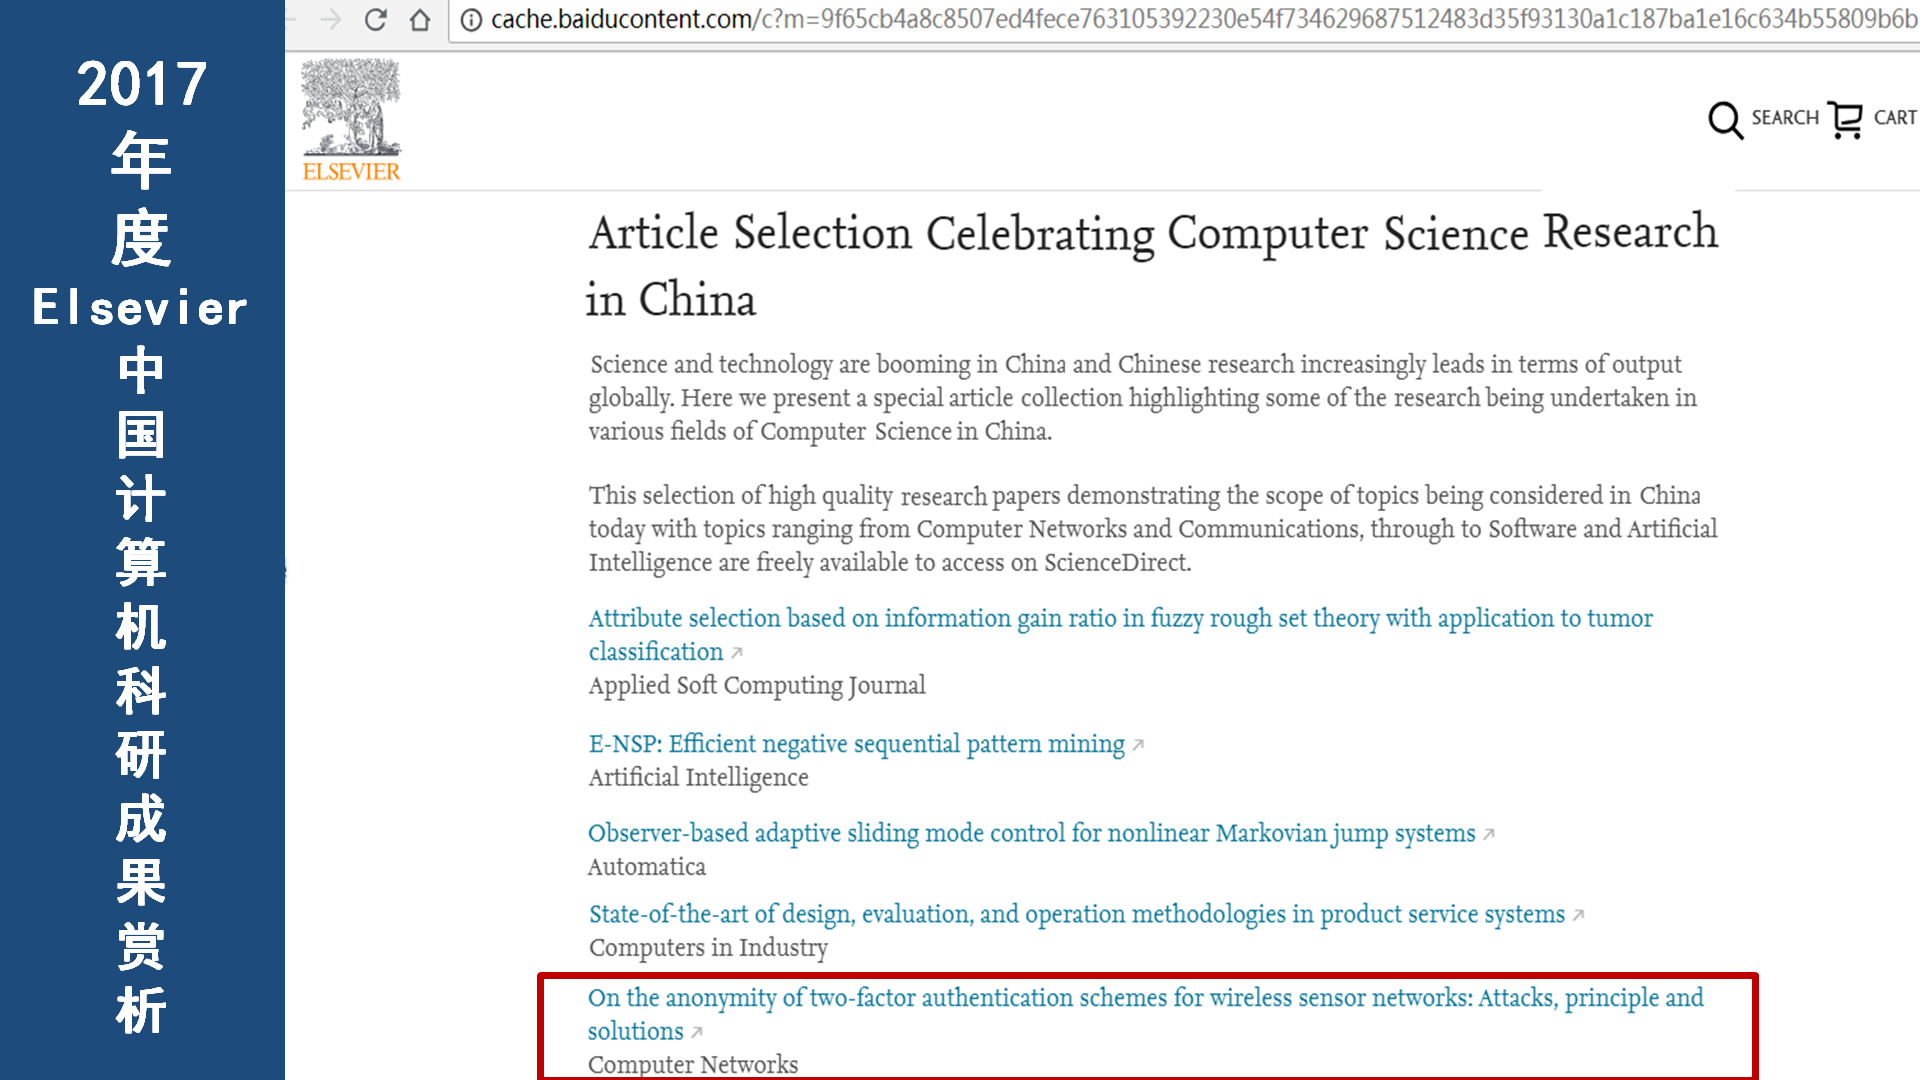Screen dimensions: 1920x1080
Task: Click external-link arrow after Markovian jump systems
Action: pyautogui.click(x=1488, y=834)
